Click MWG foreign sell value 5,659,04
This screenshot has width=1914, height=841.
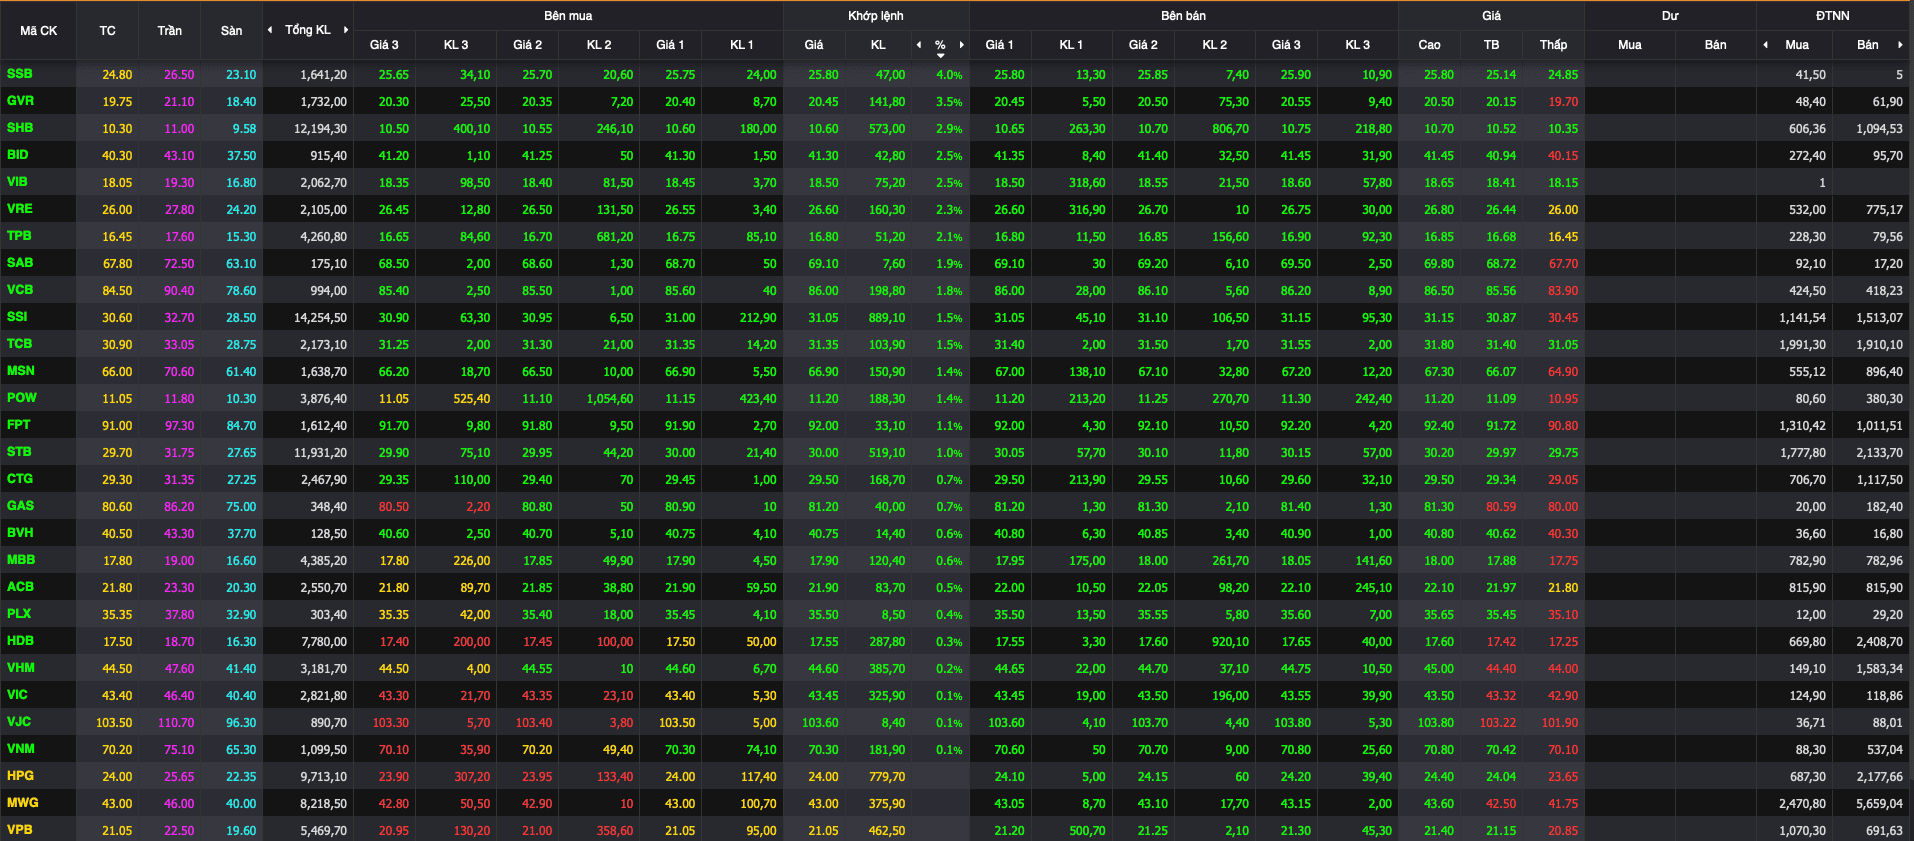[1879, 804]
